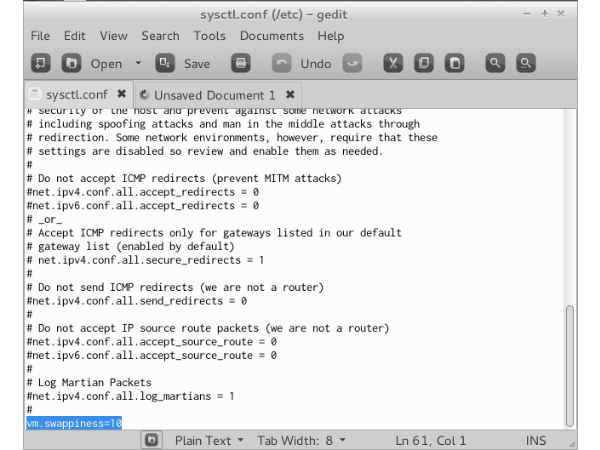600x450 pixels.
Task: Click the line '# Log Martian Packets'
Action: tap(89, 383)
